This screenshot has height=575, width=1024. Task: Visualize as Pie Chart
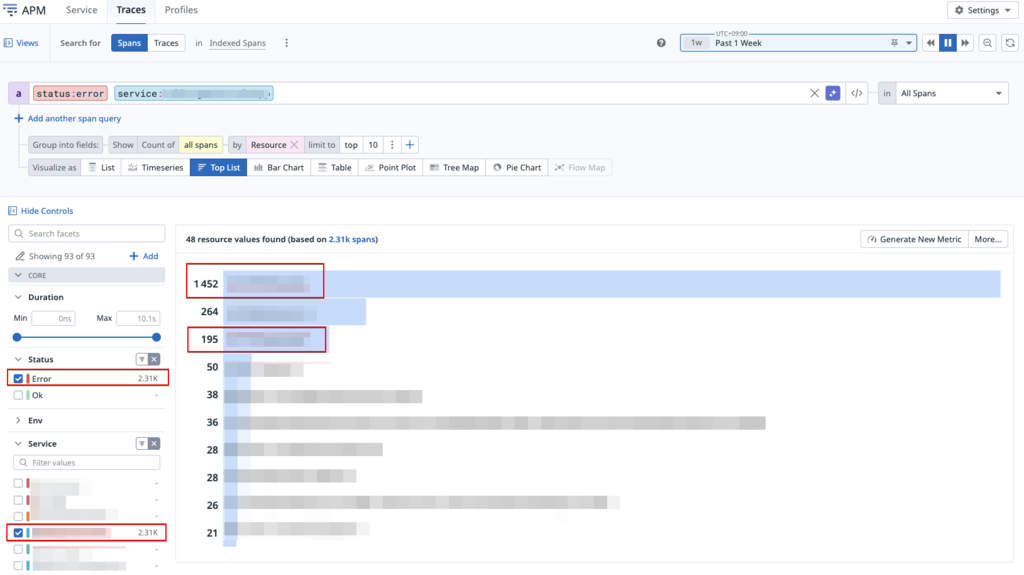(517, 168)
